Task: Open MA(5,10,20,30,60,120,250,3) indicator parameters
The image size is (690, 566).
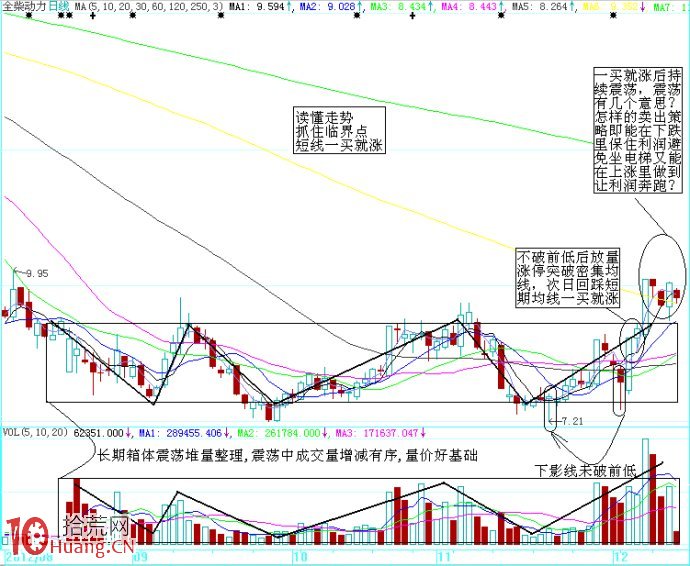Action: [x=148, y=7]
